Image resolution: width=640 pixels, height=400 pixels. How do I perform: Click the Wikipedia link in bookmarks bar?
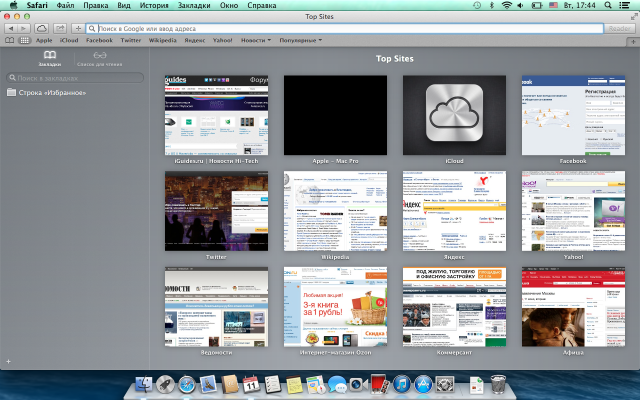163,40
